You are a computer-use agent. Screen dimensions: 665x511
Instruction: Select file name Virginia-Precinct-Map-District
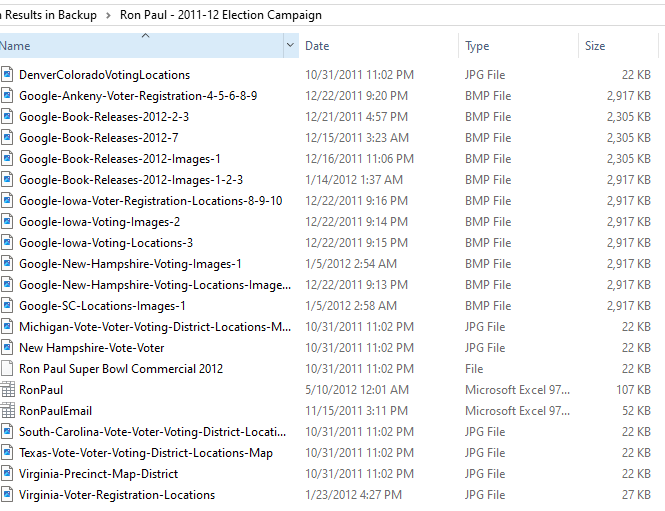click(x=98, y=474)
